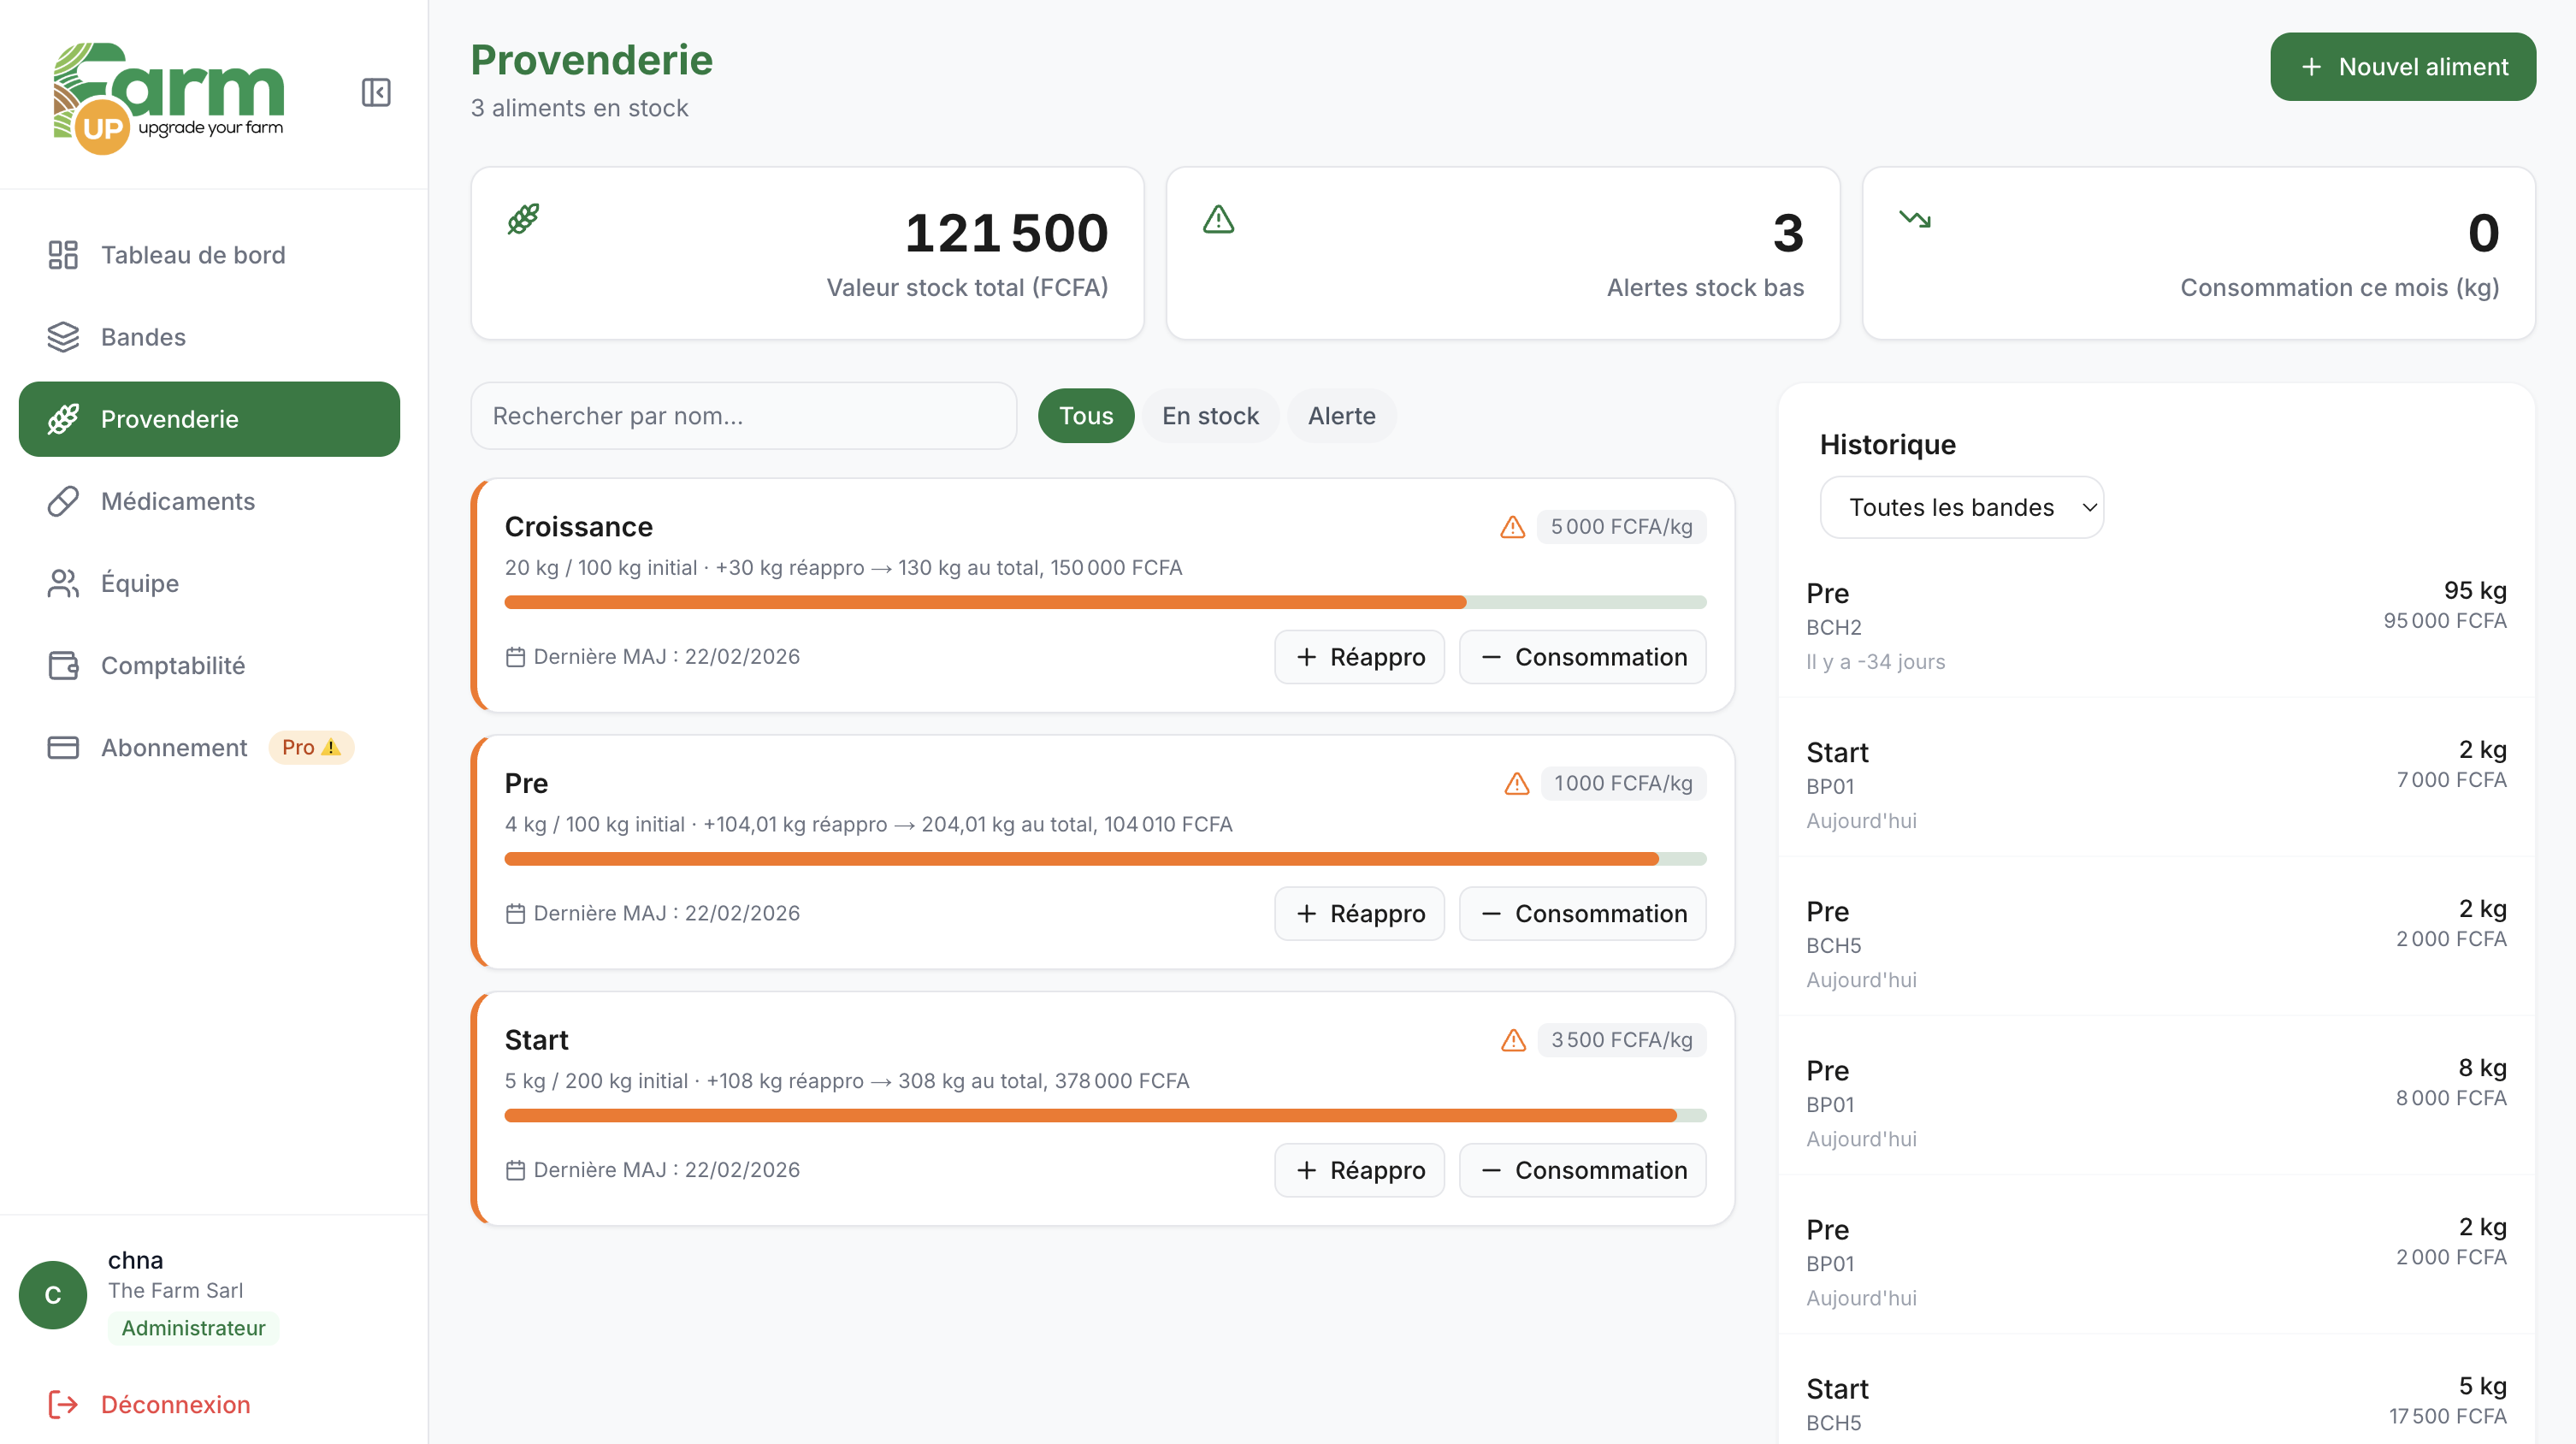Screen dimensions: 2576x1444
Task: Activate the Alerte filter
Action: [x=1341, y=415]
